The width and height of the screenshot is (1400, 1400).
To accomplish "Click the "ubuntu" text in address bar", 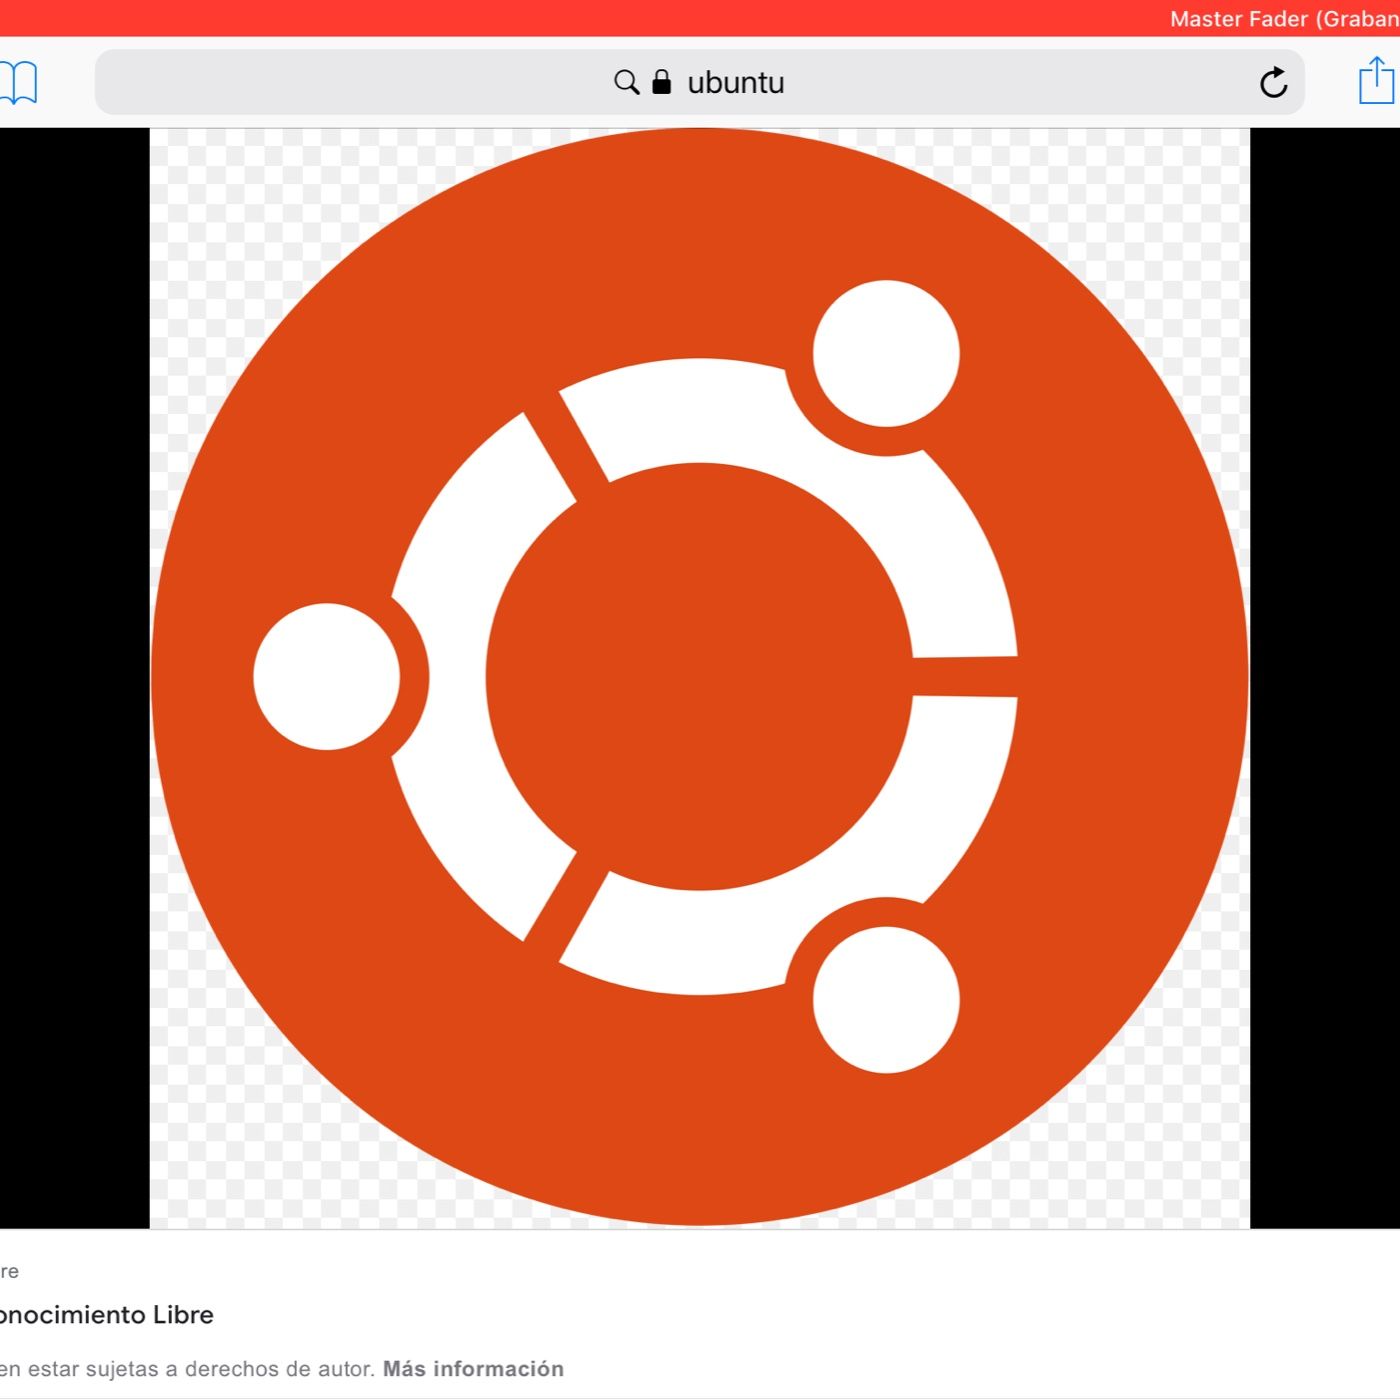I will [735, 82].
